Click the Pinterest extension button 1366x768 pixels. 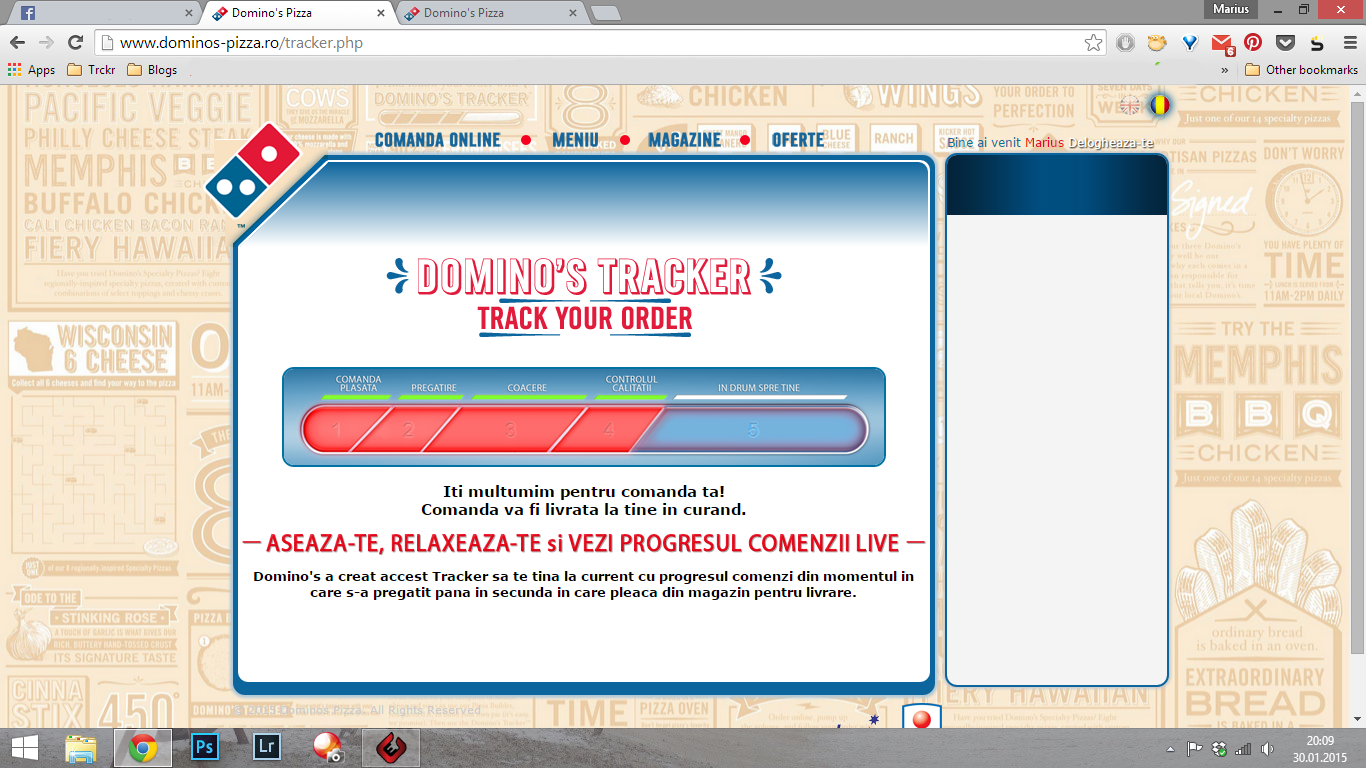[x=1253, y=43]
